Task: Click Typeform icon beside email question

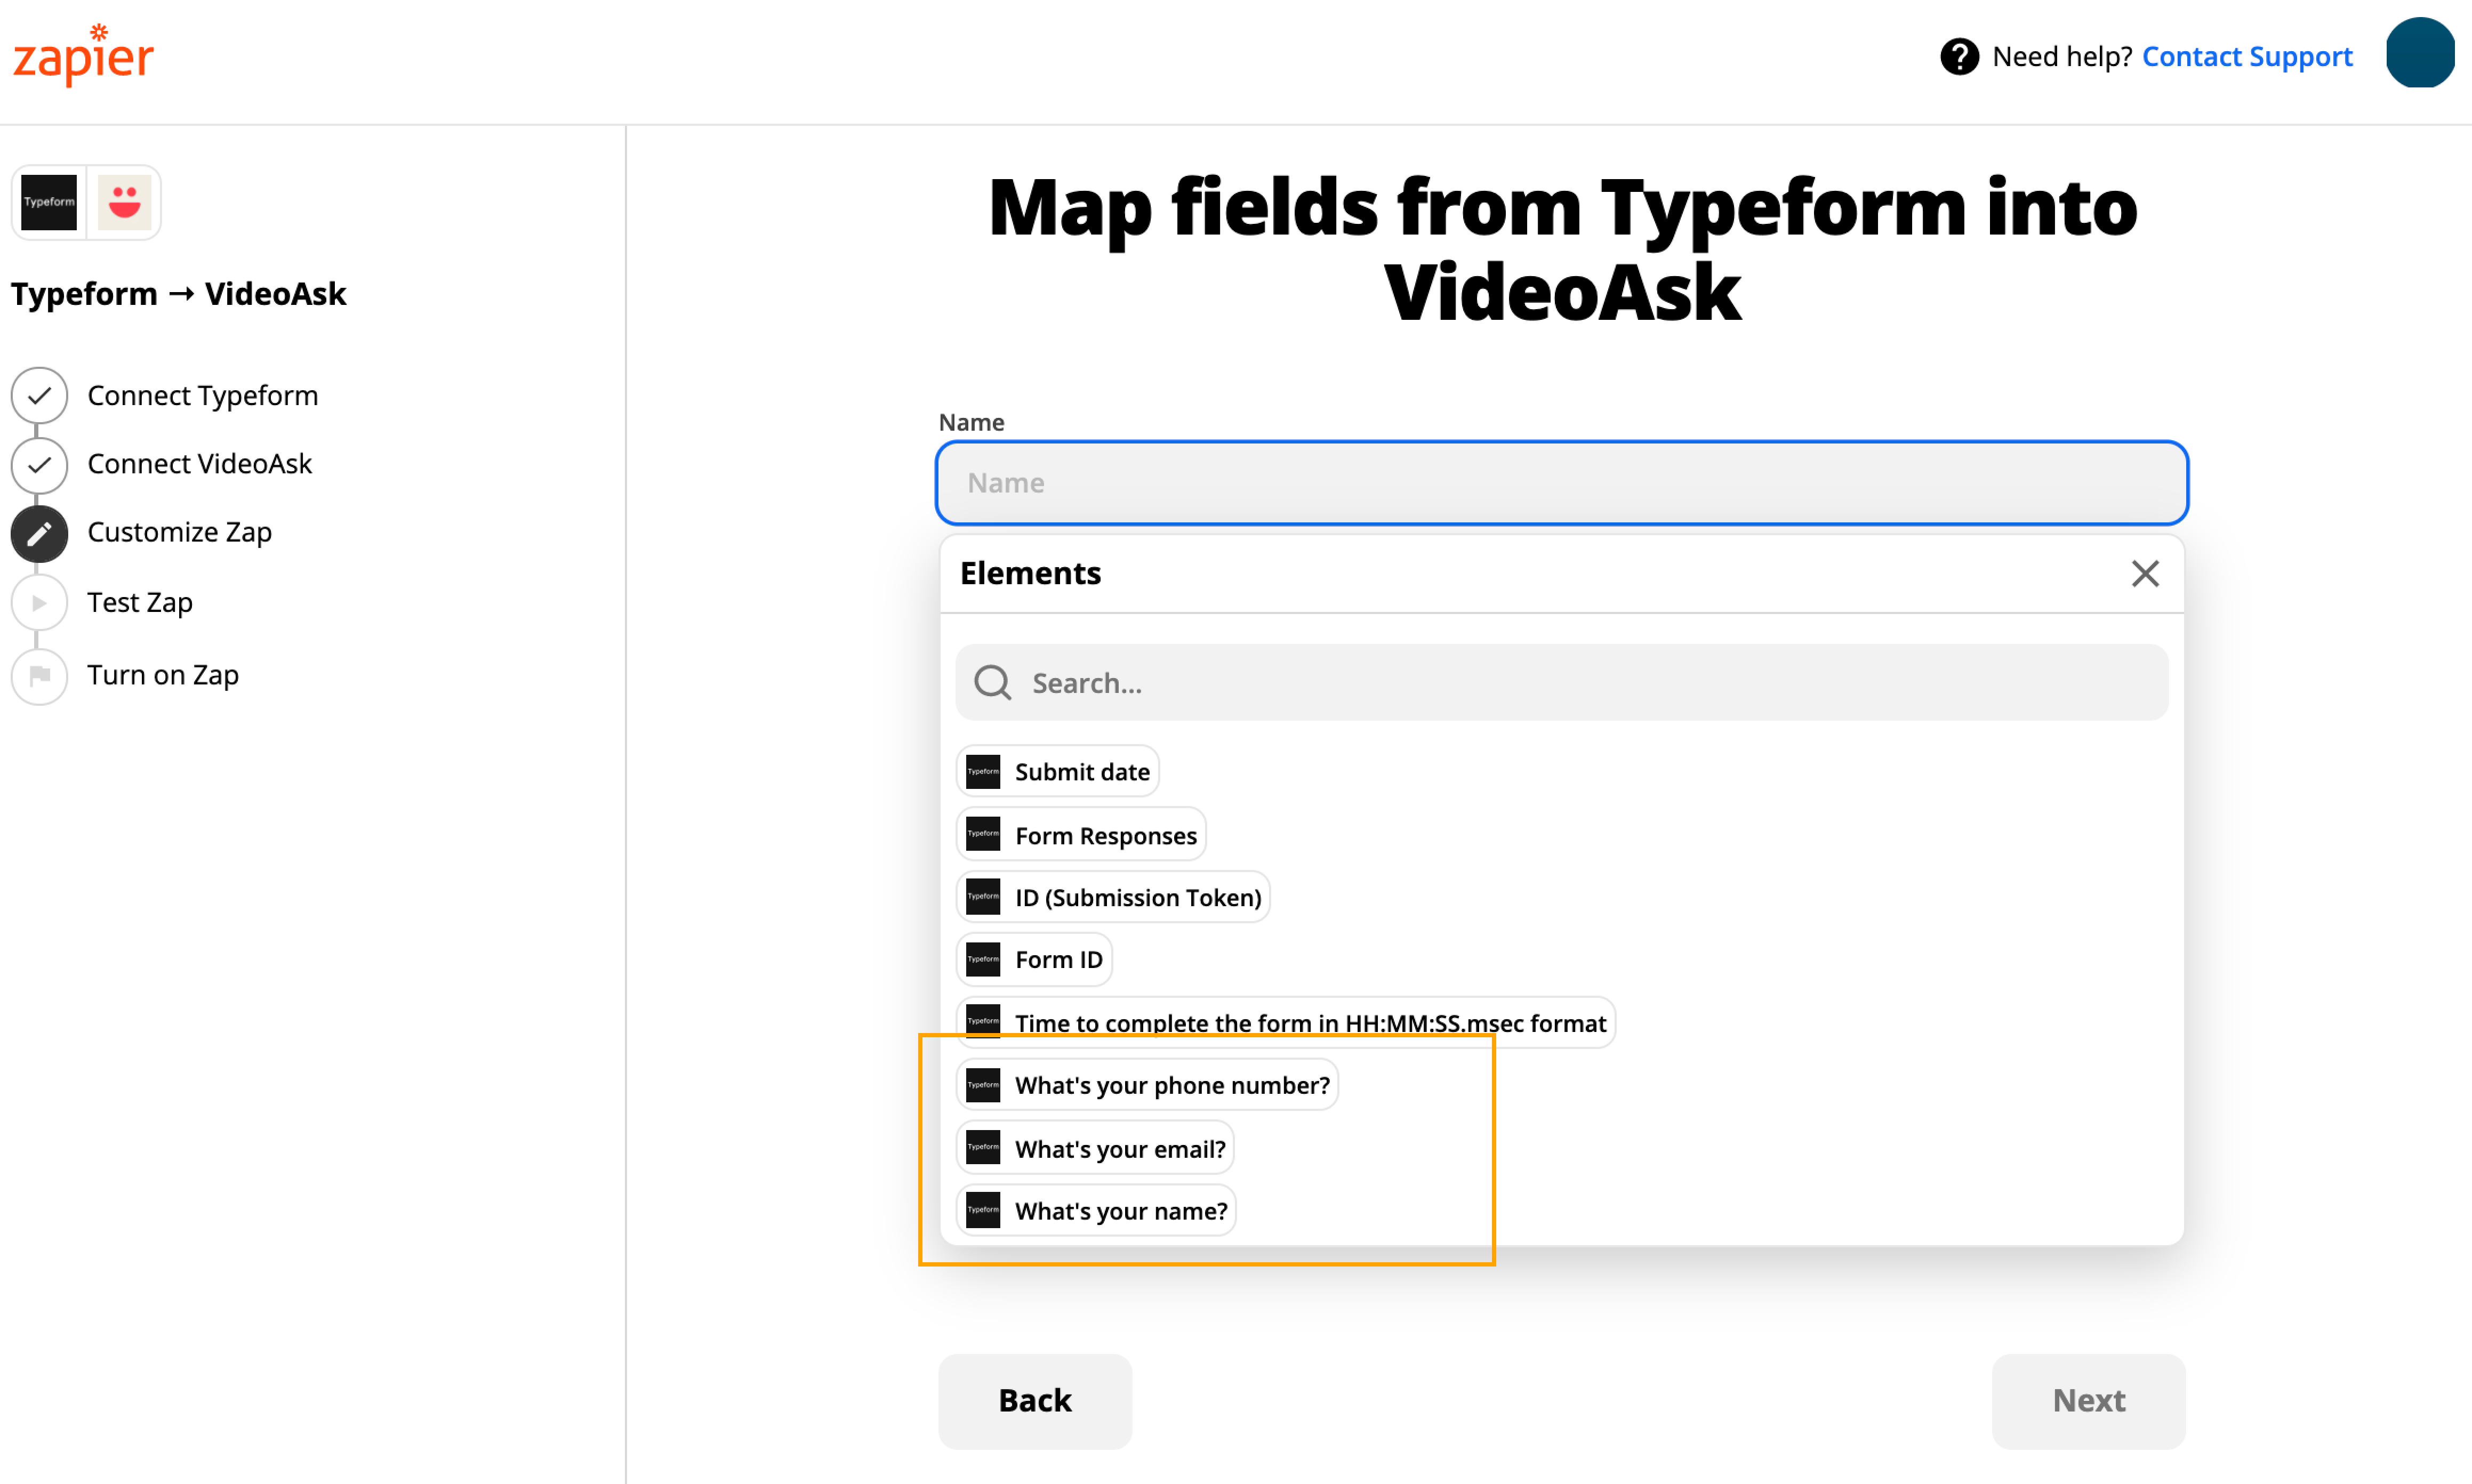Action: 982,1148
